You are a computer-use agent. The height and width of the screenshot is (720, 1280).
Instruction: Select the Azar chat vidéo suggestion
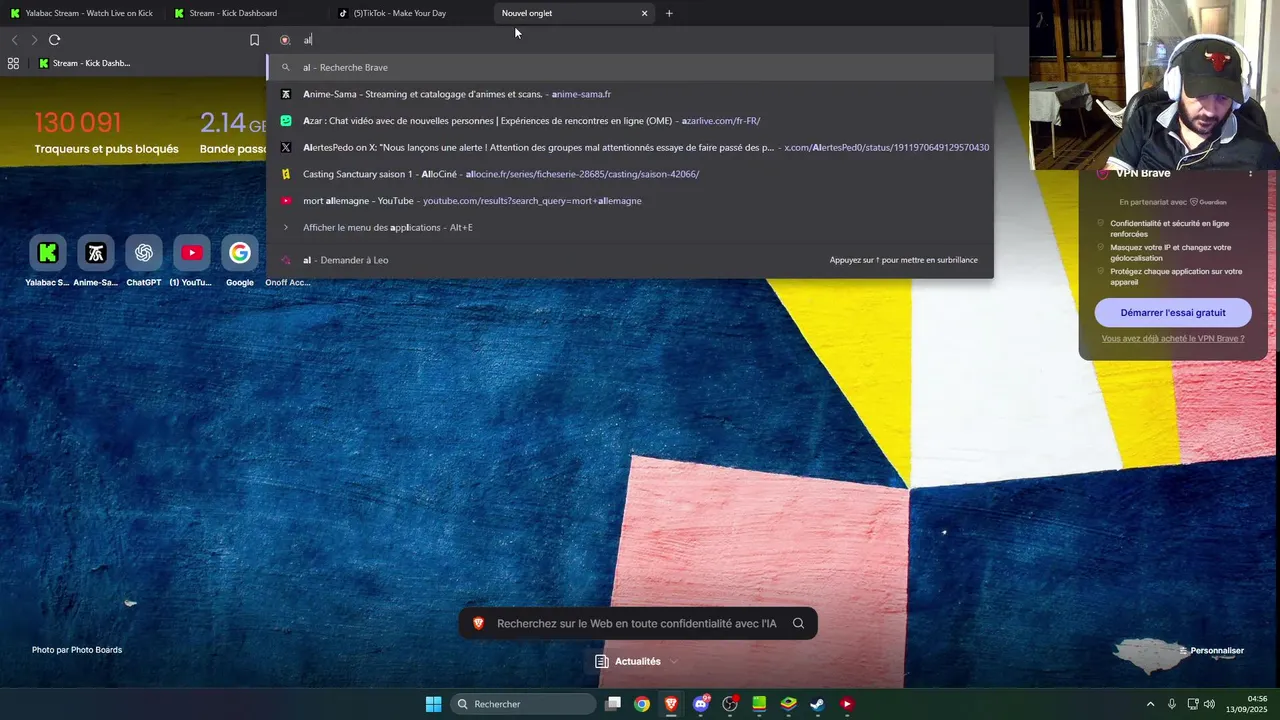630,121
